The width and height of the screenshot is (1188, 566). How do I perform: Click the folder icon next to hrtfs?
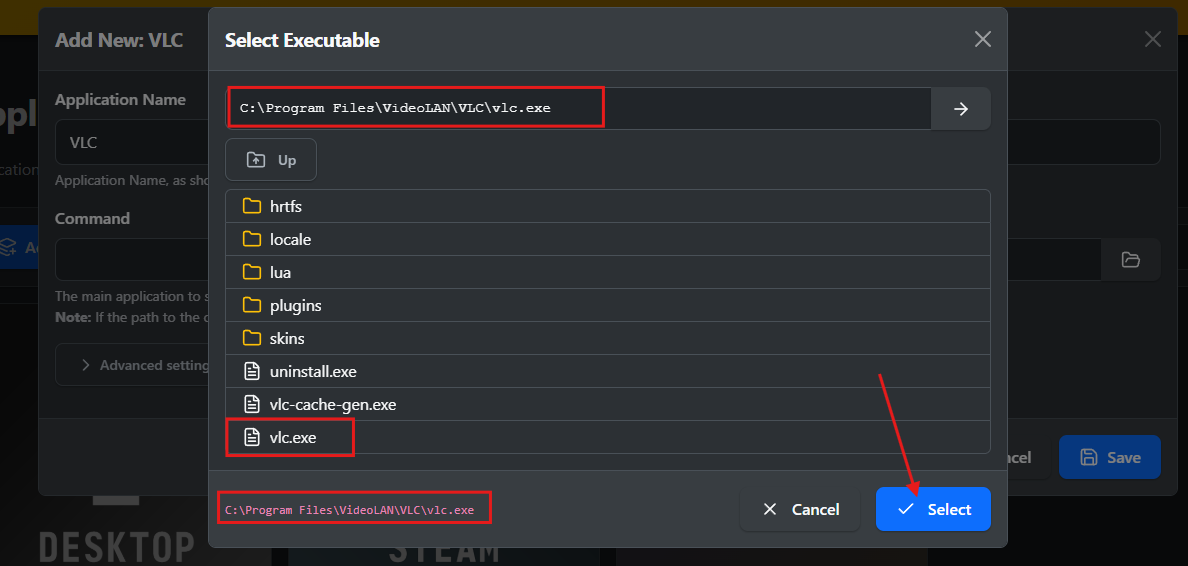252,206
